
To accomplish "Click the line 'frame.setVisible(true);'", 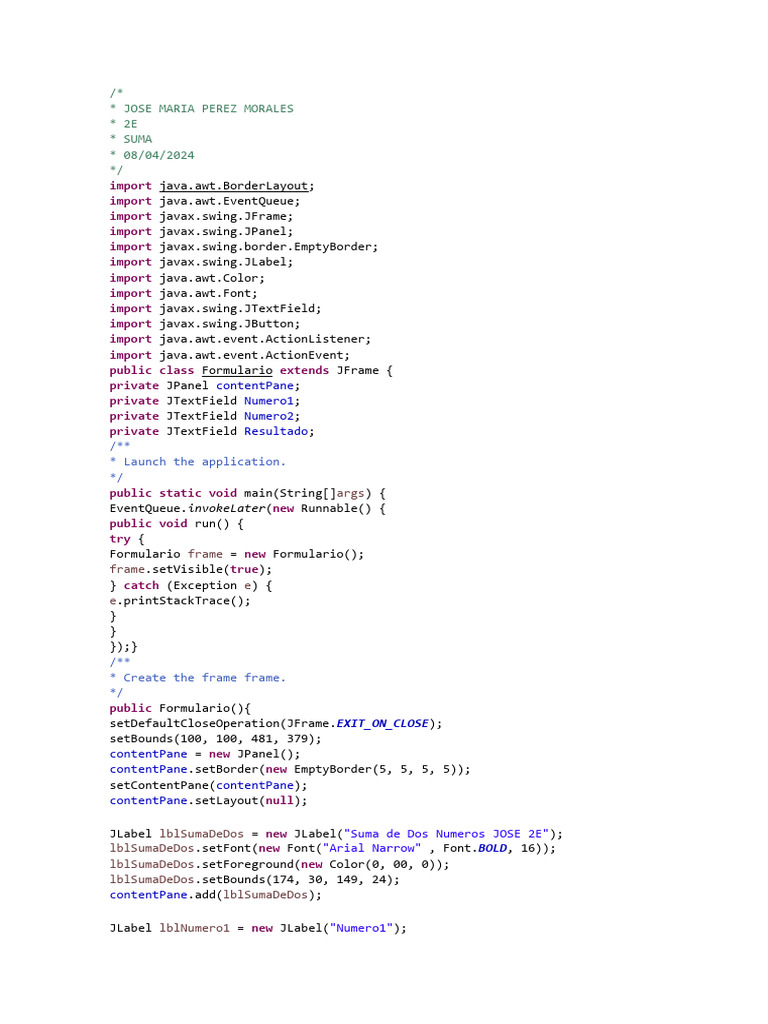I will [x=191, y=569].
